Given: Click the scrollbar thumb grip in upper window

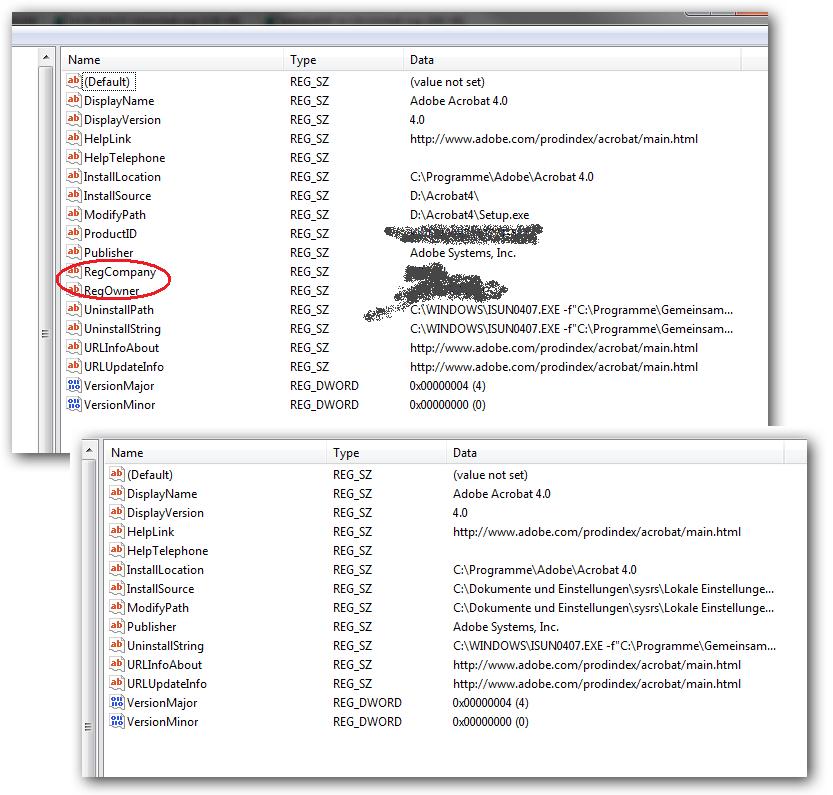Looking at the screenshot, I should click(x=46, y=334).
